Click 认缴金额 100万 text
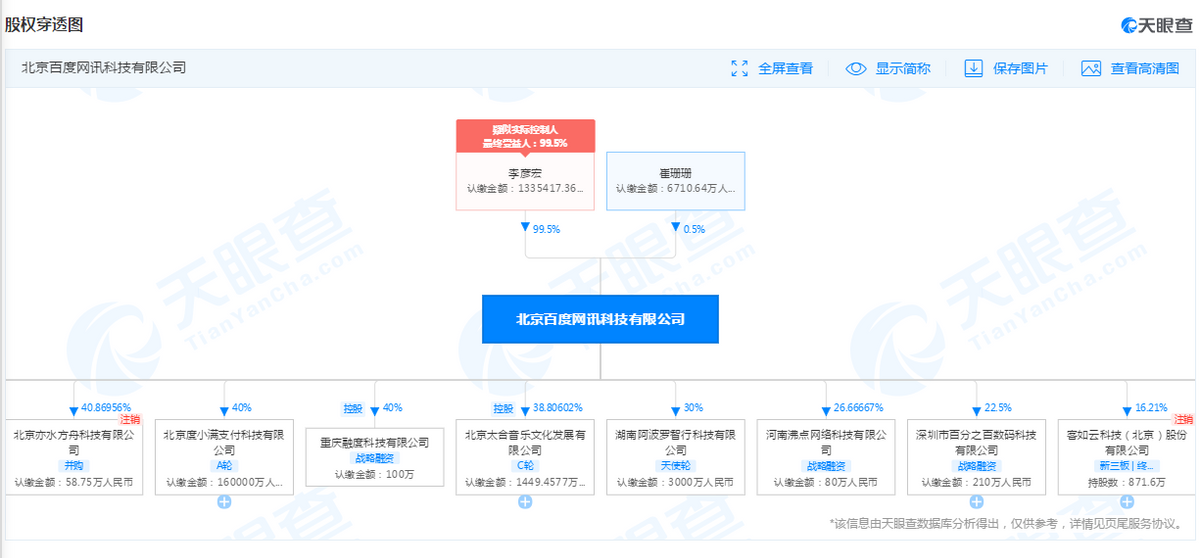Image resolution: width=1200 pixels, height=558 pixels. [x=374, y=474]
